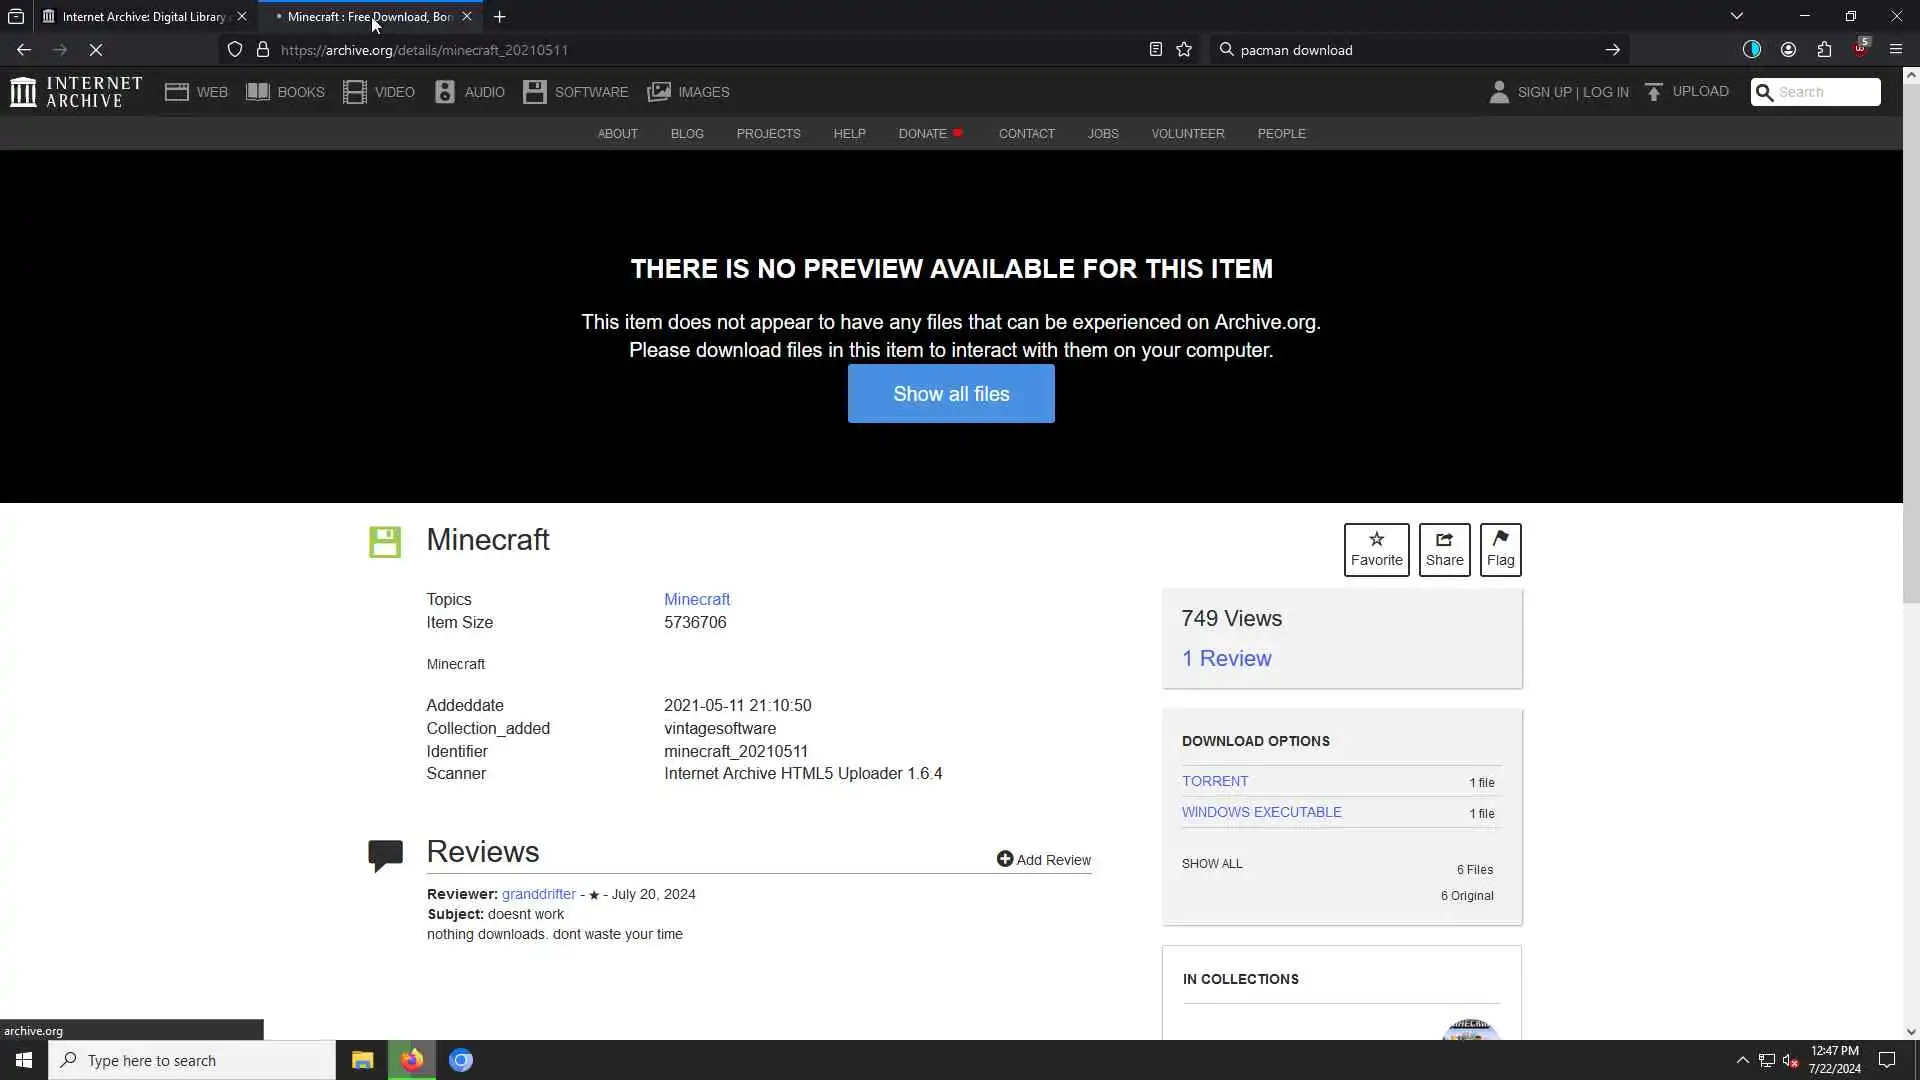The image size is (1920, 1080).
Task: Open File Explorer from taskbar
Action: tap(362, 1060)
